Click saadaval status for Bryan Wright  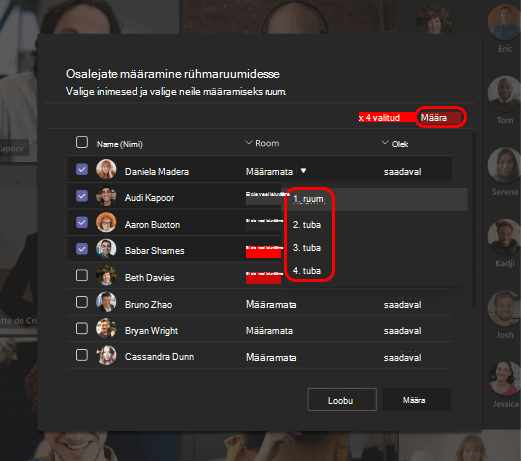(402, 331)
